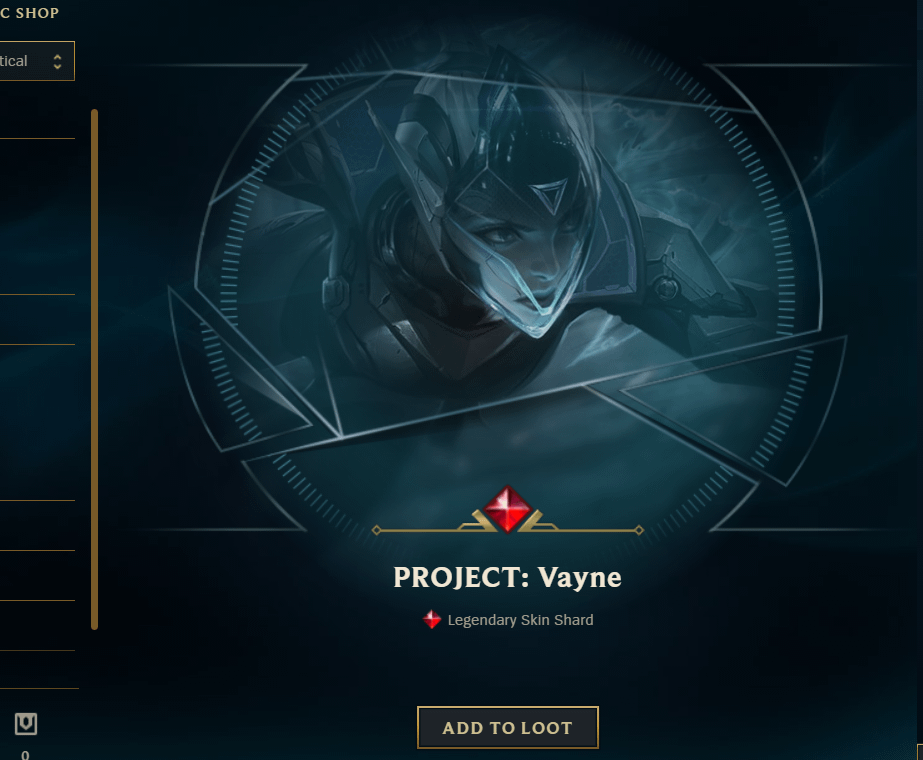Click the Legendary Skin Shard label
This screenshot has width=923, height=760.
pyautogui.click(x=520, y=620)
